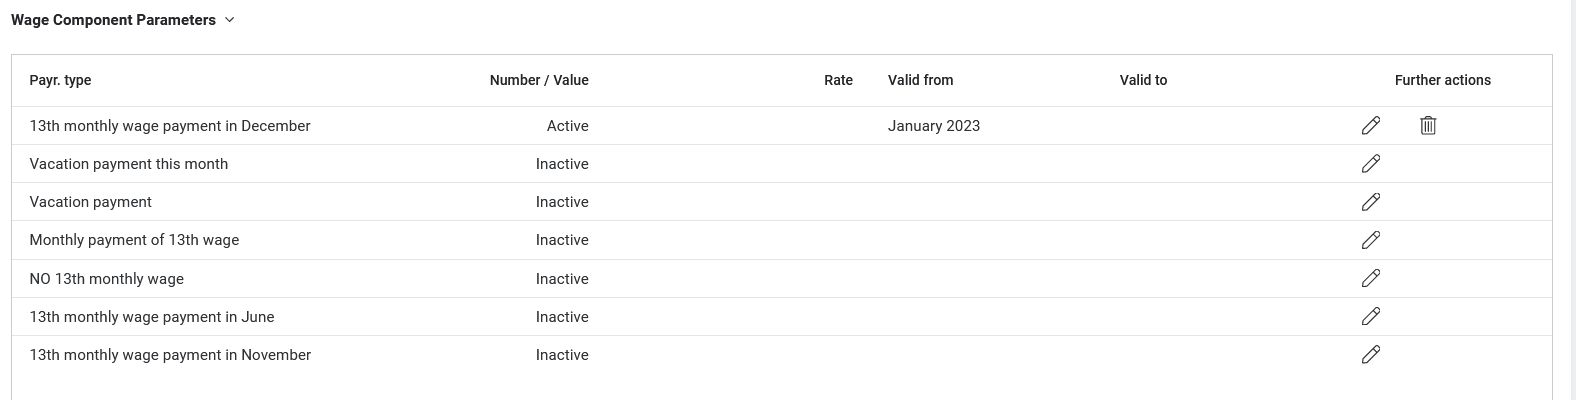This screenshot has width=1576, height=400.
Task: Click the January 2023 valid from date
Action: pyautogui.click(x=933, y=126)
